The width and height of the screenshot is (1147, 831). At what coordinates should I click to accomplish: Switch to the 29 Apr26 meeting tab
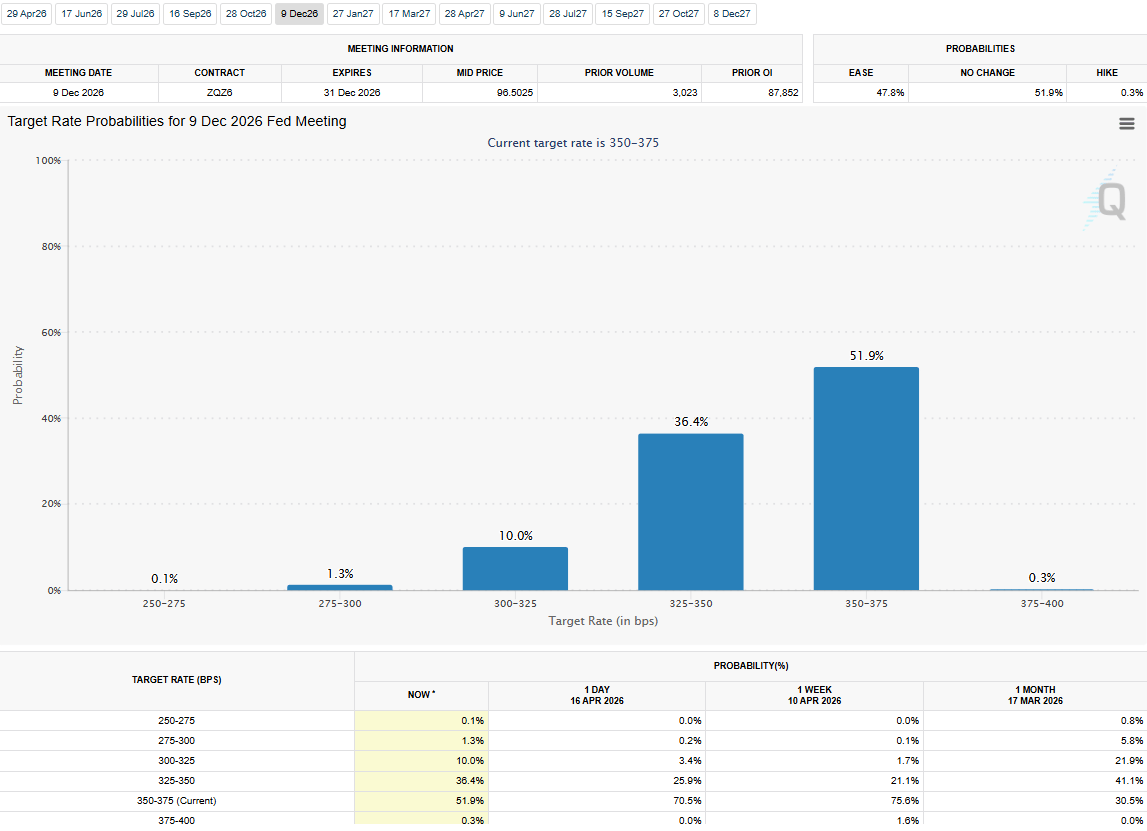pos(27,14)
